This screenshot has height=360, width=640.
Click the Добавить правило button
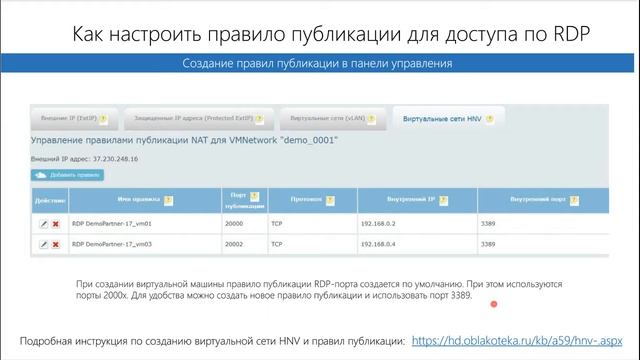[x=67, y=175]
